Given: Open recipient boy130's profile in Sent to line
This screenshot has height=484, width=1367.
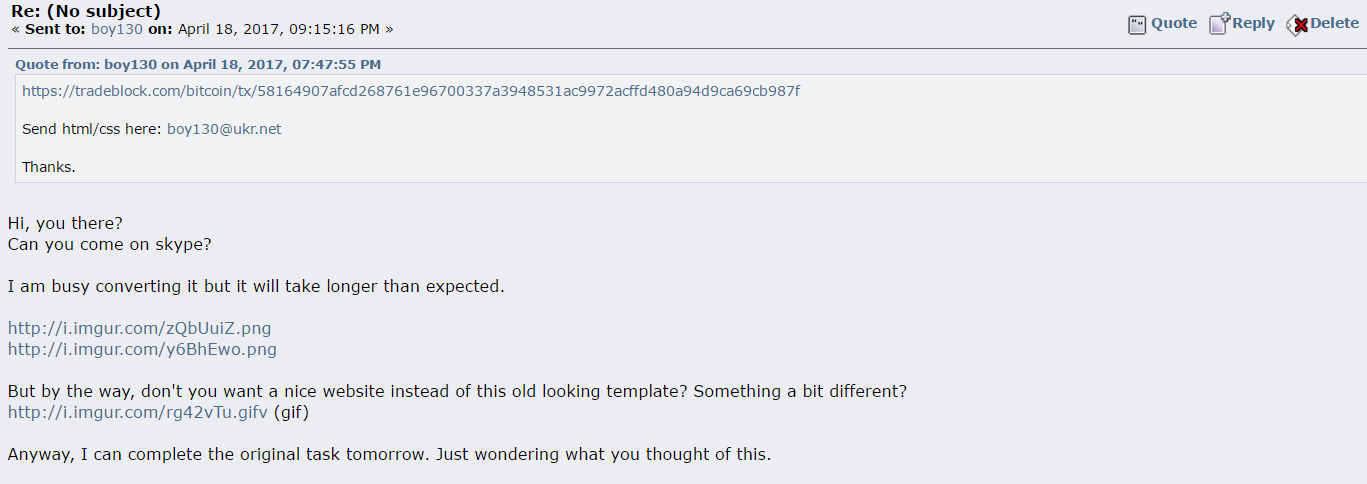Looking at the screenshot, I should tap(117, 29).
